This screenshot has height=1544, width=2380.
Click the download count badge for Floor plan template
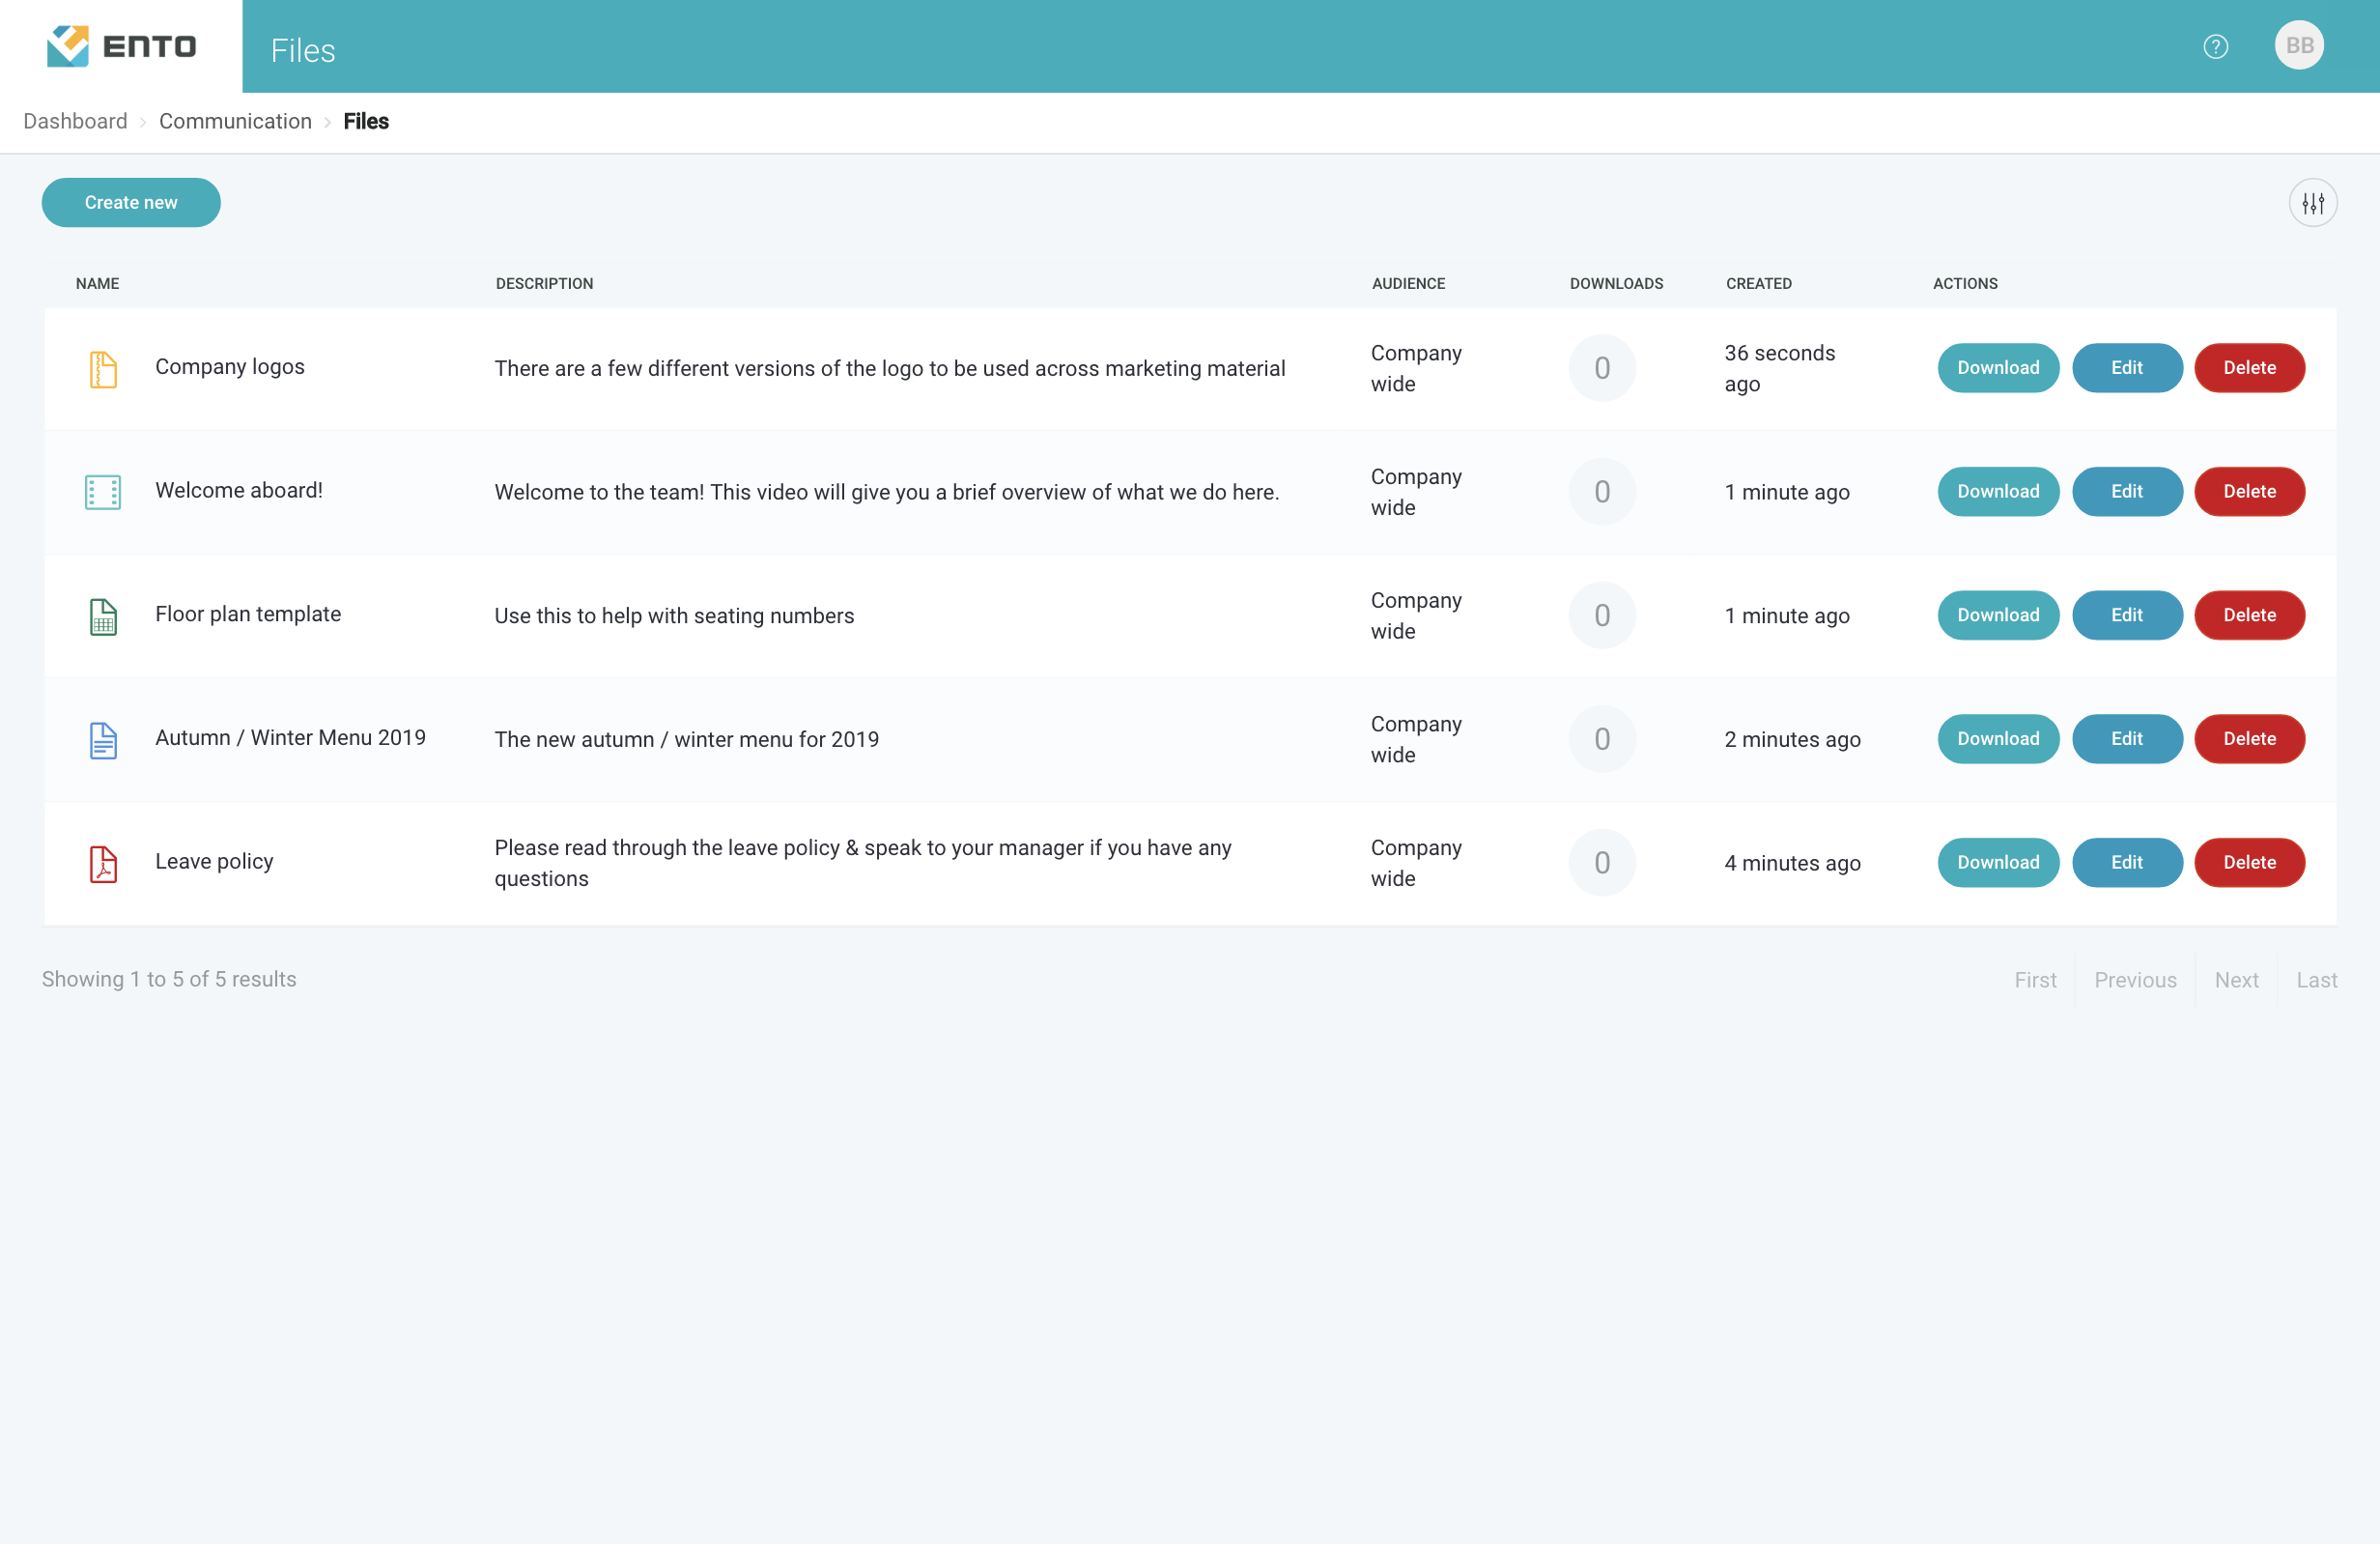[x=1602, y=615]
